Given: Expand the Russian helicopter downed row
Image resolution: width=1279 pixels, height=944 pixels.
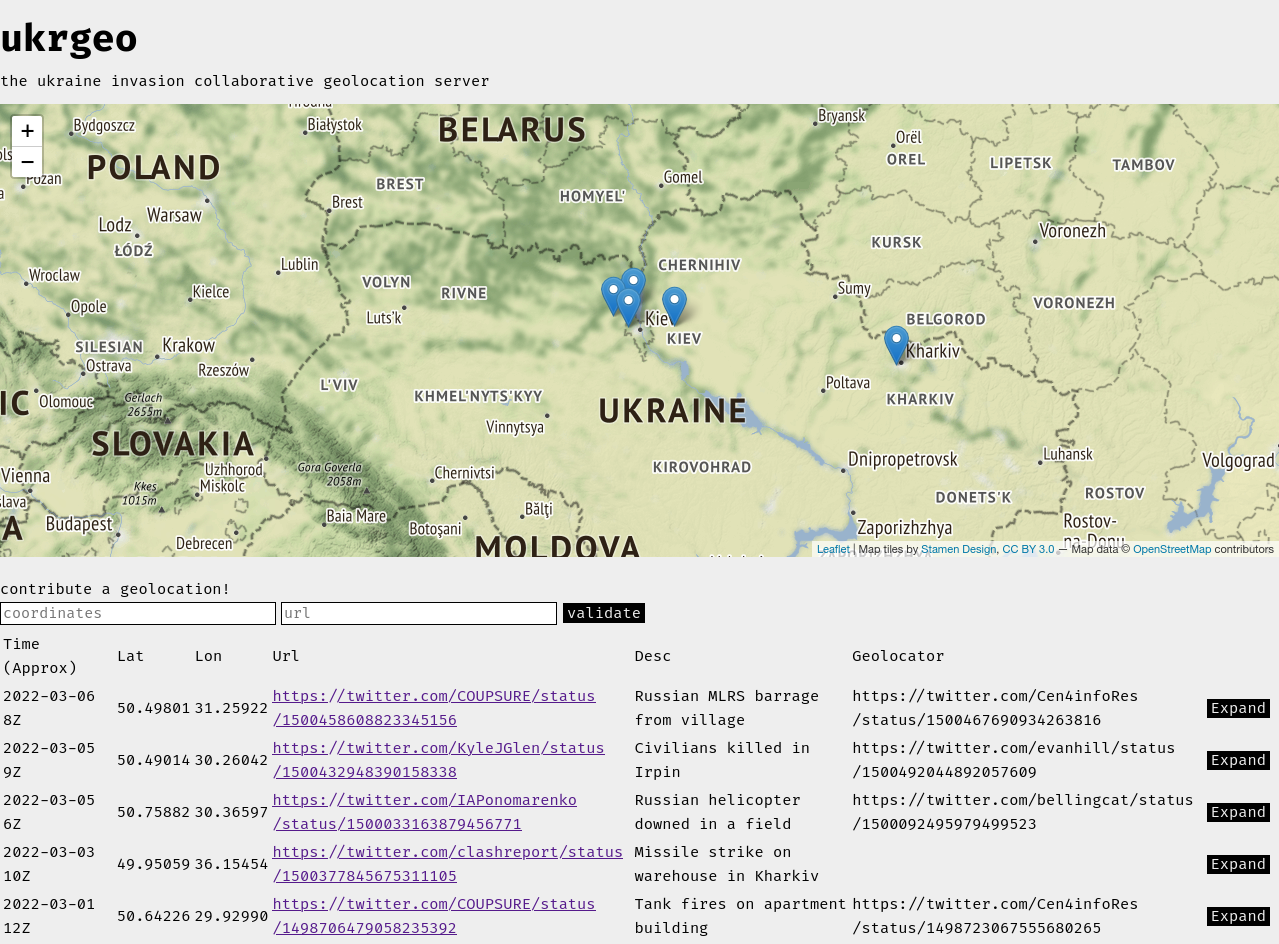Looking at the screenshot, I should pos(1238,812).
